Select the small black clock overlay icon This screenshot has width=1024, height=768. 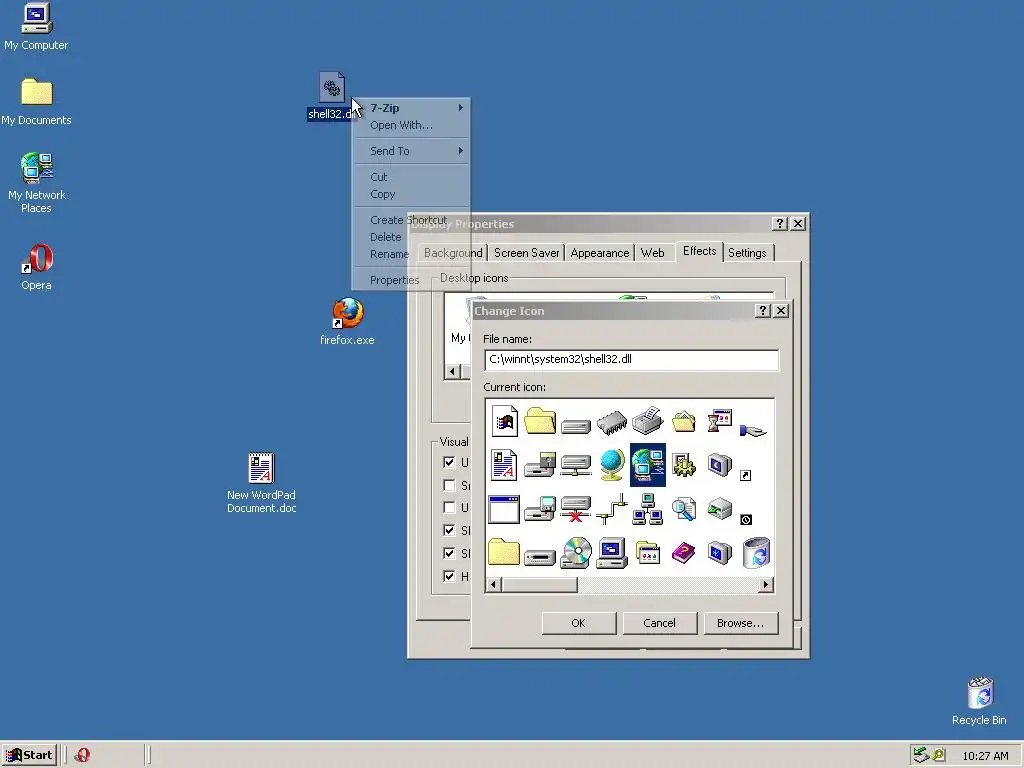[x=746, y=520]
